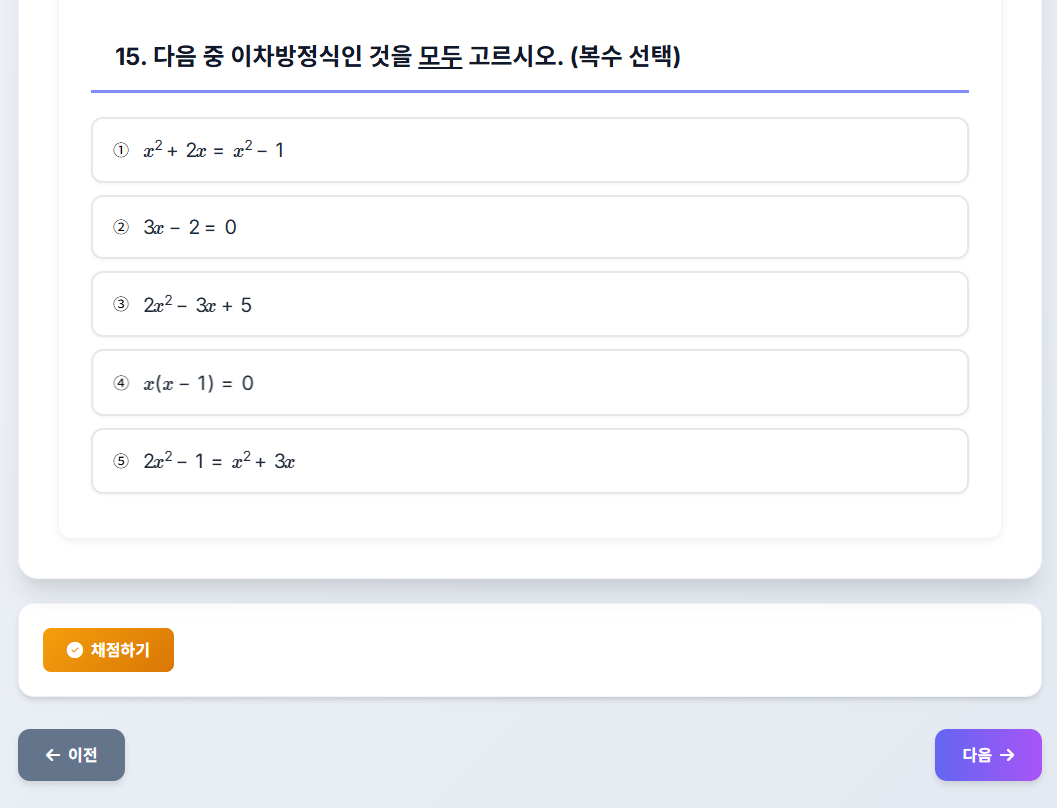This screenshot has height=808, width=1057.
Task: Click the circled ② marker next to 3x − 2 = 0
Action: 121,227
